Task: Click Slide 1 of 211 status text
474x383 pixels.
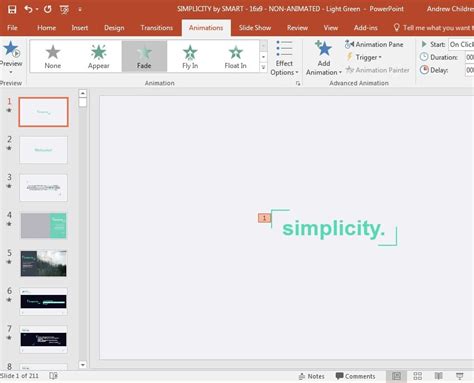Action: (x=20, y=376)
